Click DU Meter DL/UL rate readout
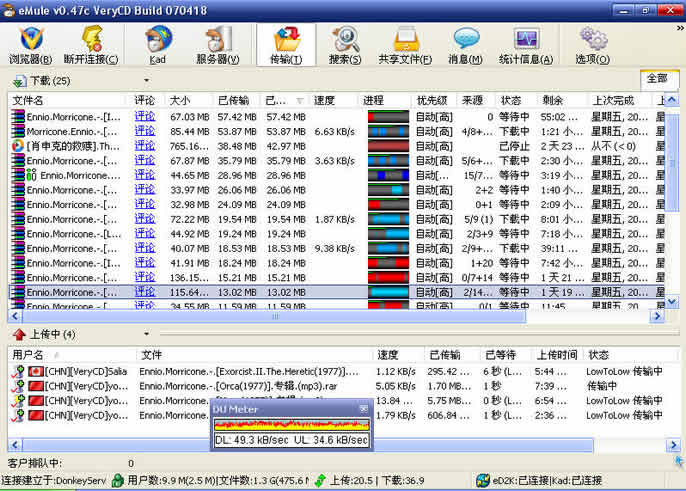Viewport: 686px width, 491px height. 291,440
